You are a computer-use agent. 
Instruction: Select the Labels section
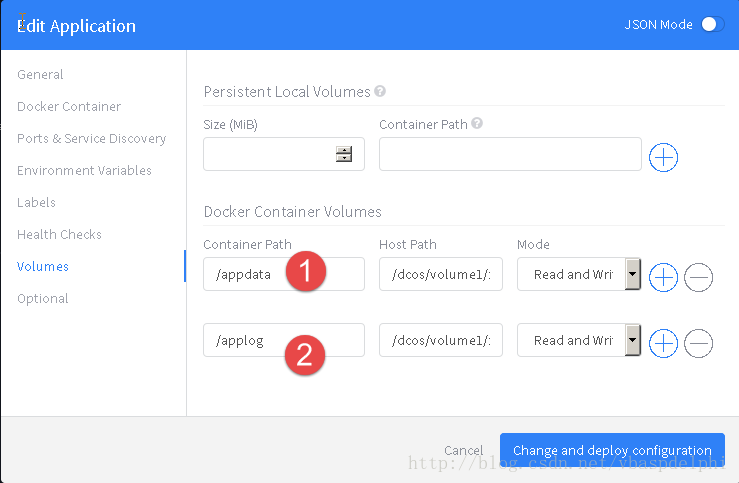36,203
